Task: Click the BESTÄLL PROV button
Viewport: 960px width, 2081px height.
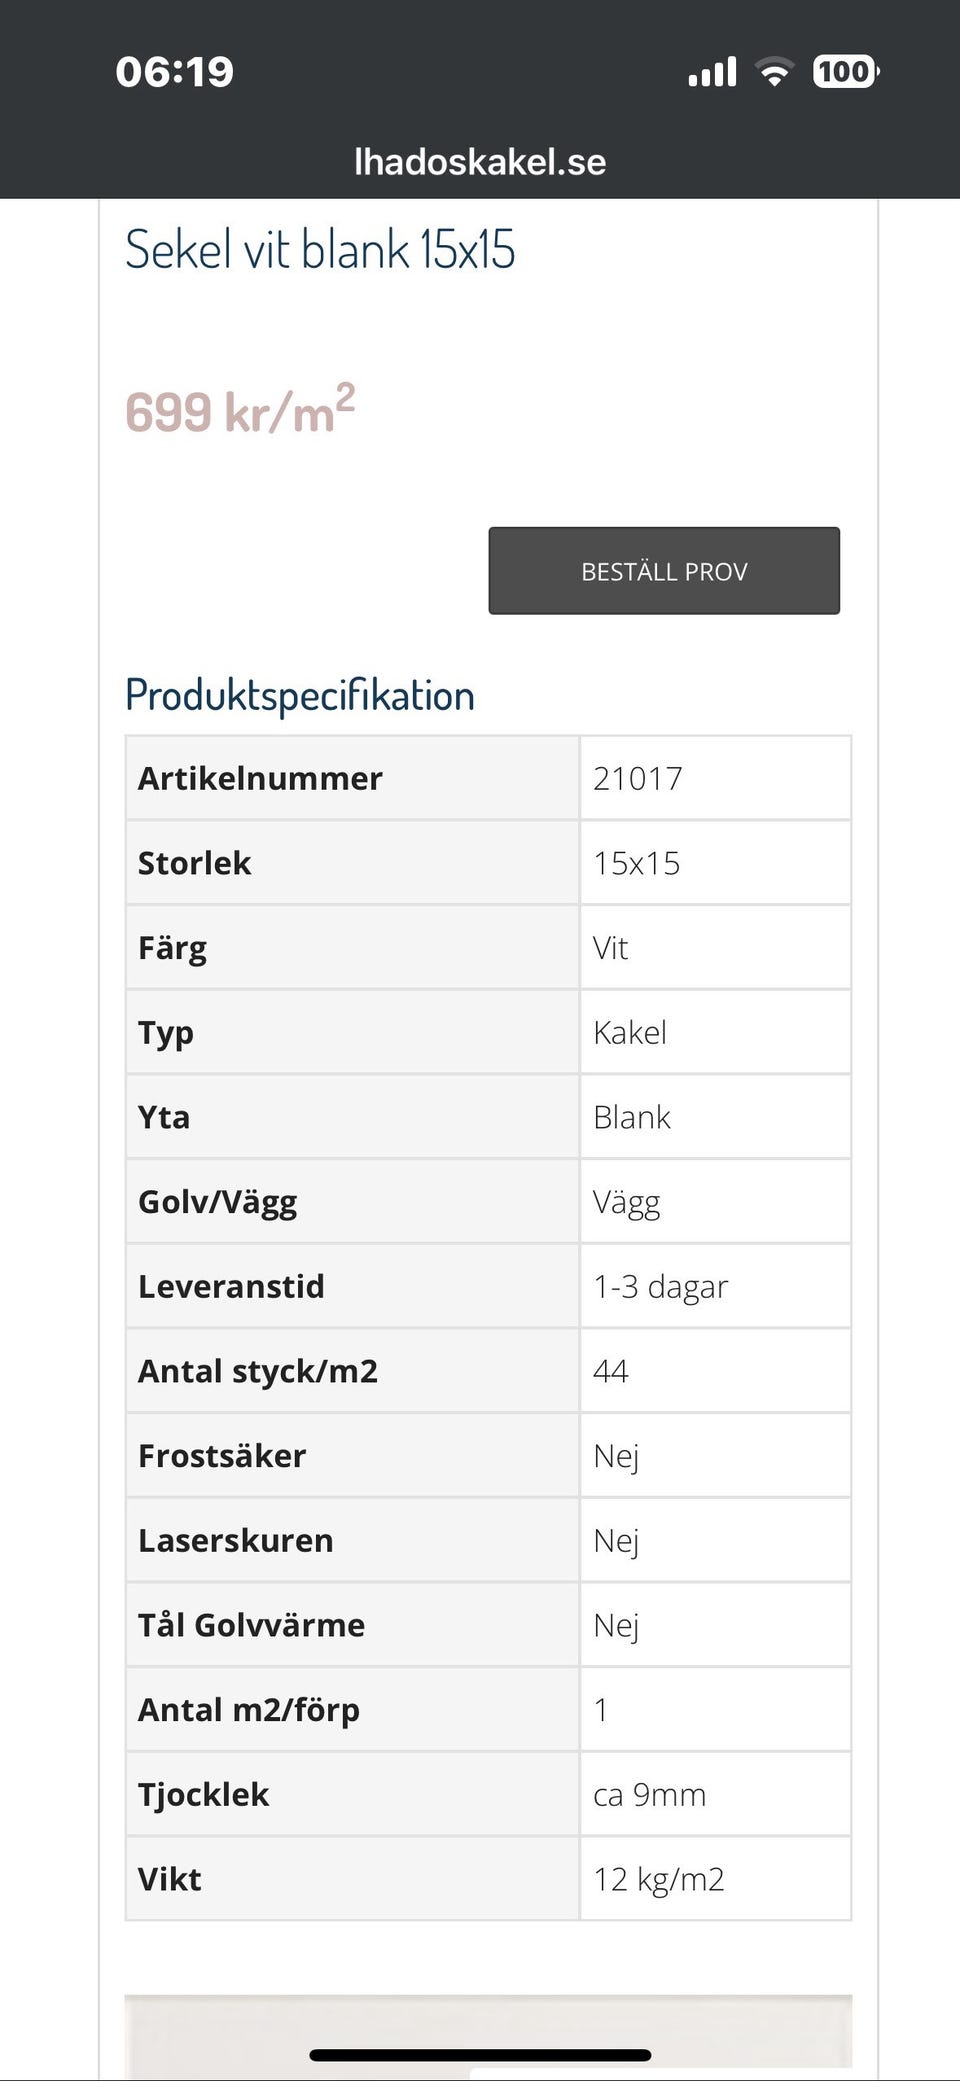Action: click(x=663, y=570)
